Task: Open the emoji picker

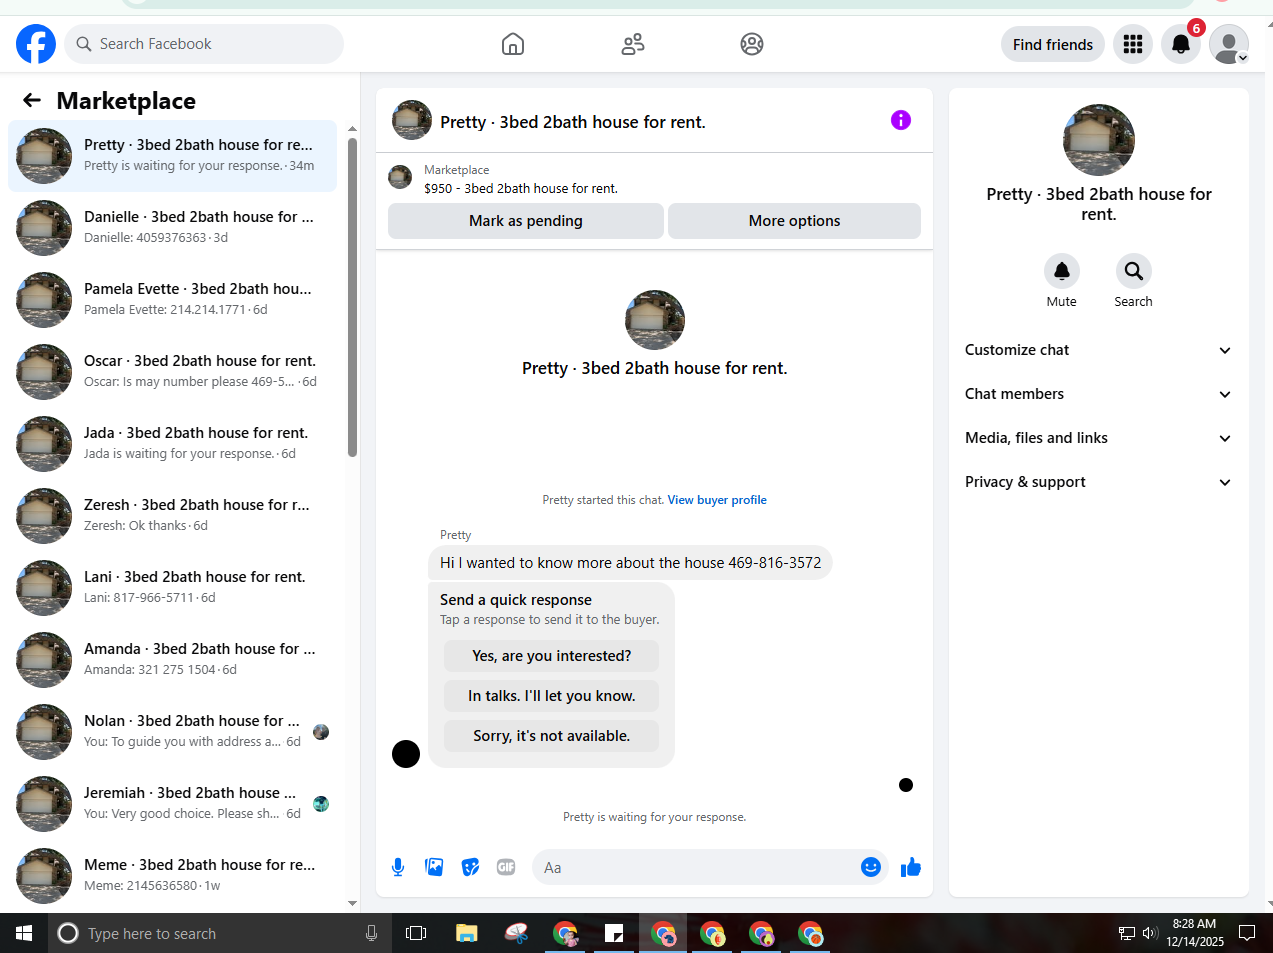Action: pyautogui.click(x=871, y=867)
